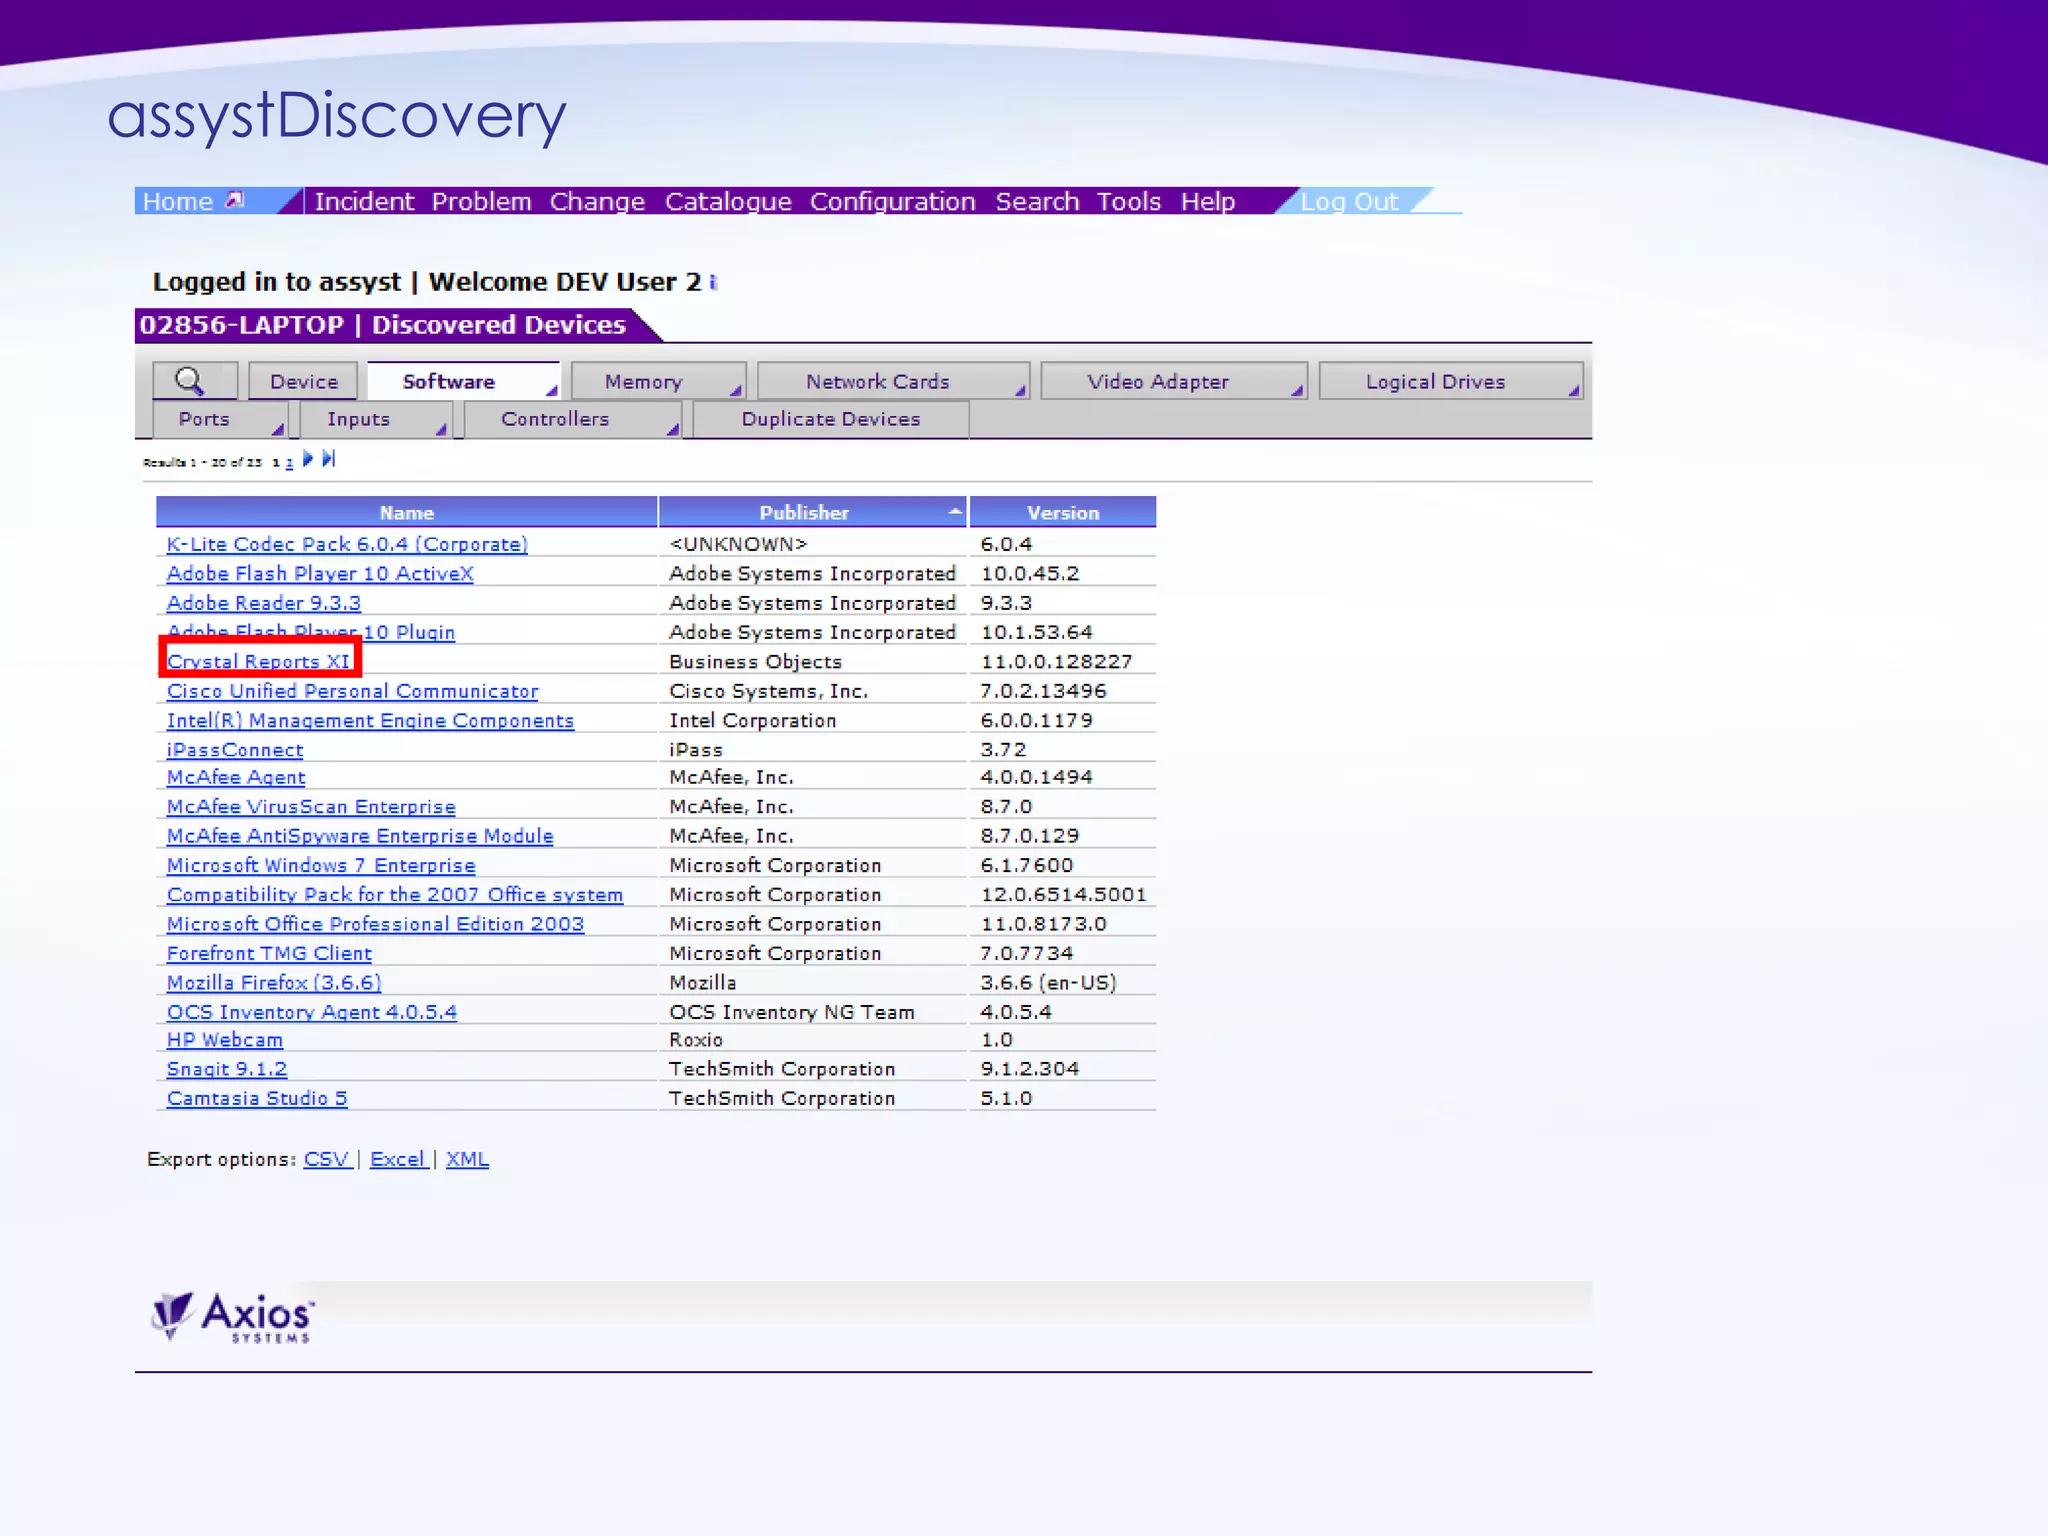The image size is (2048, 1536).
Task: Open Crystal Reports XI software entry
Action: point(258,662)
